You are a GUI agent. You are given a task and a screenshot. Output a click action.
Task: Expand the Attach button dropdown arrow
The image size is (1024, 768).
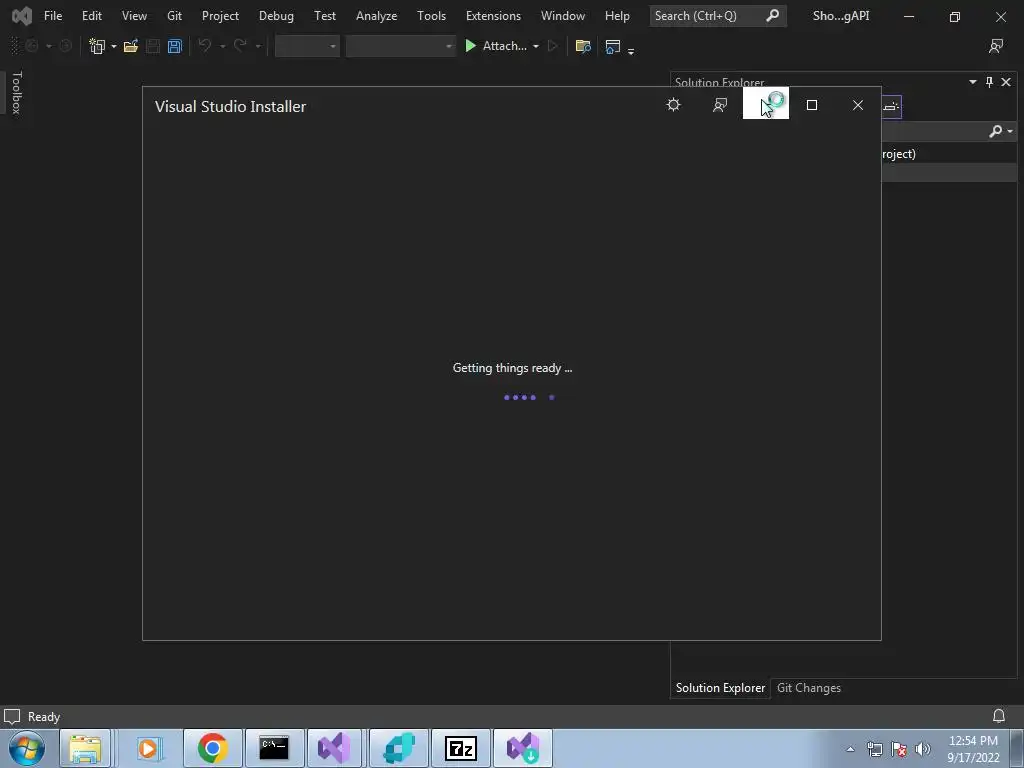click(536, 46)
